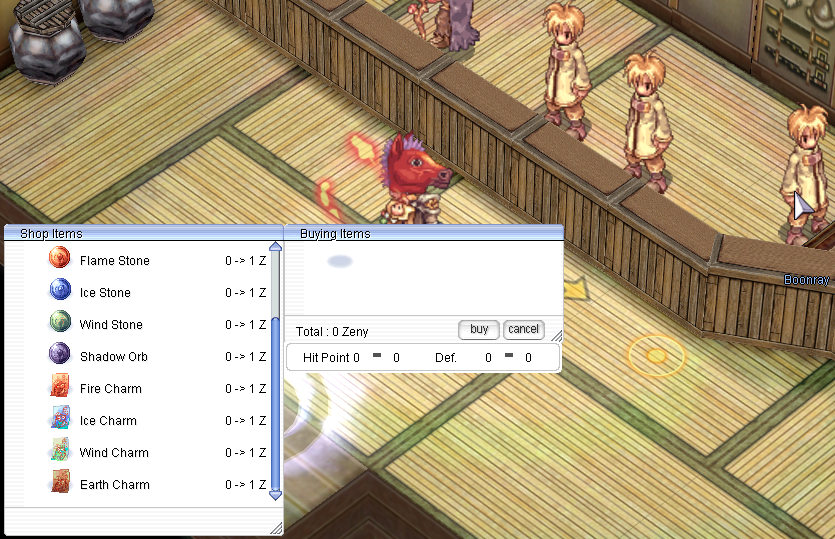The width and height of the screenshot is (835, 539).
Task: Cancel the shop purchase
Action: pyautogui.click(x=523, y=329)
